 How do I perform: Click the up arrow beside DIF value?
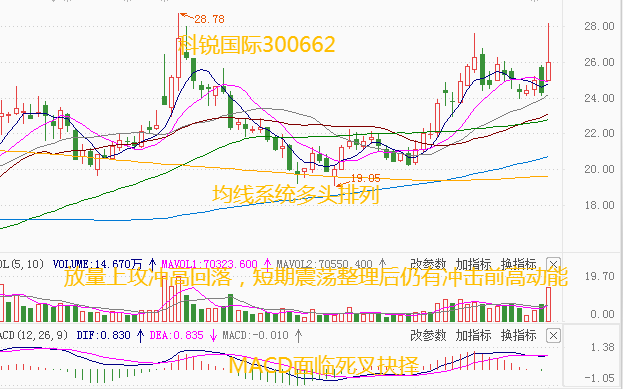pyautogui.click(x=140, y=335)
